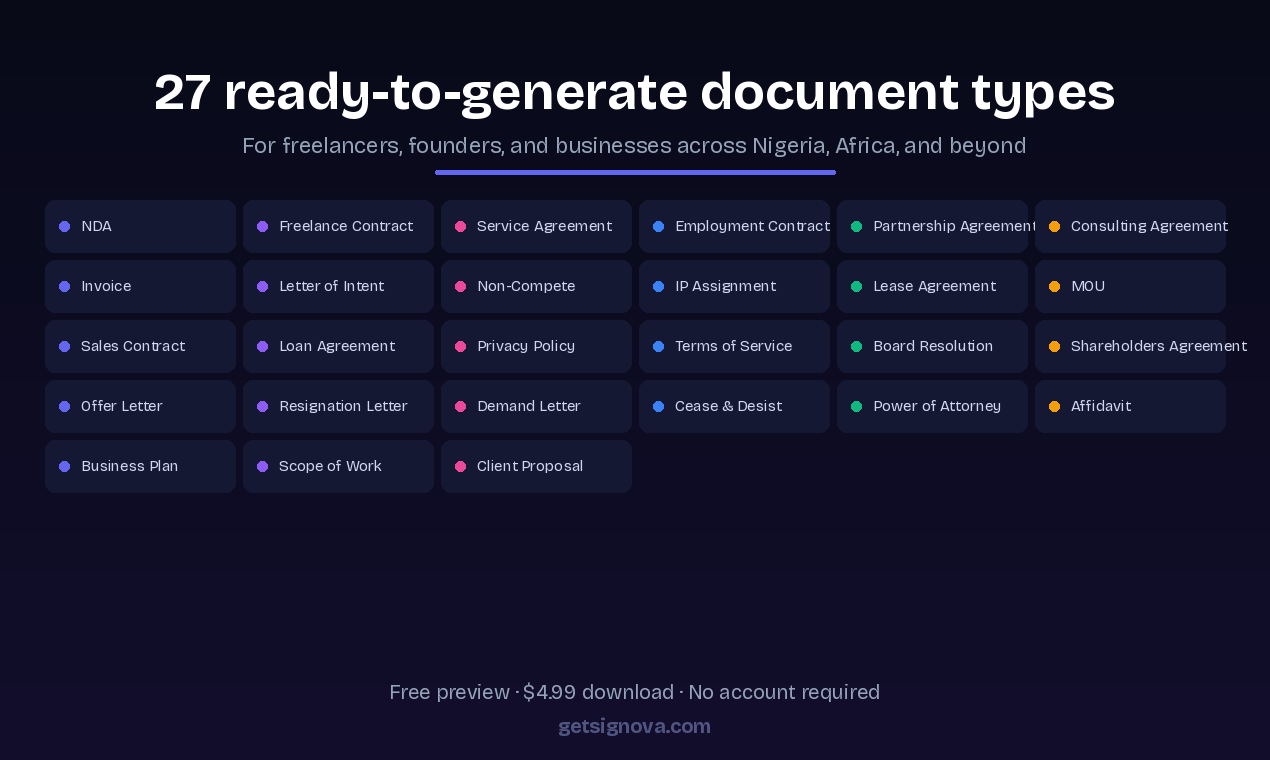Open the Business Plan document type
The image size is (1270, 760).
(x=140, y=466)
